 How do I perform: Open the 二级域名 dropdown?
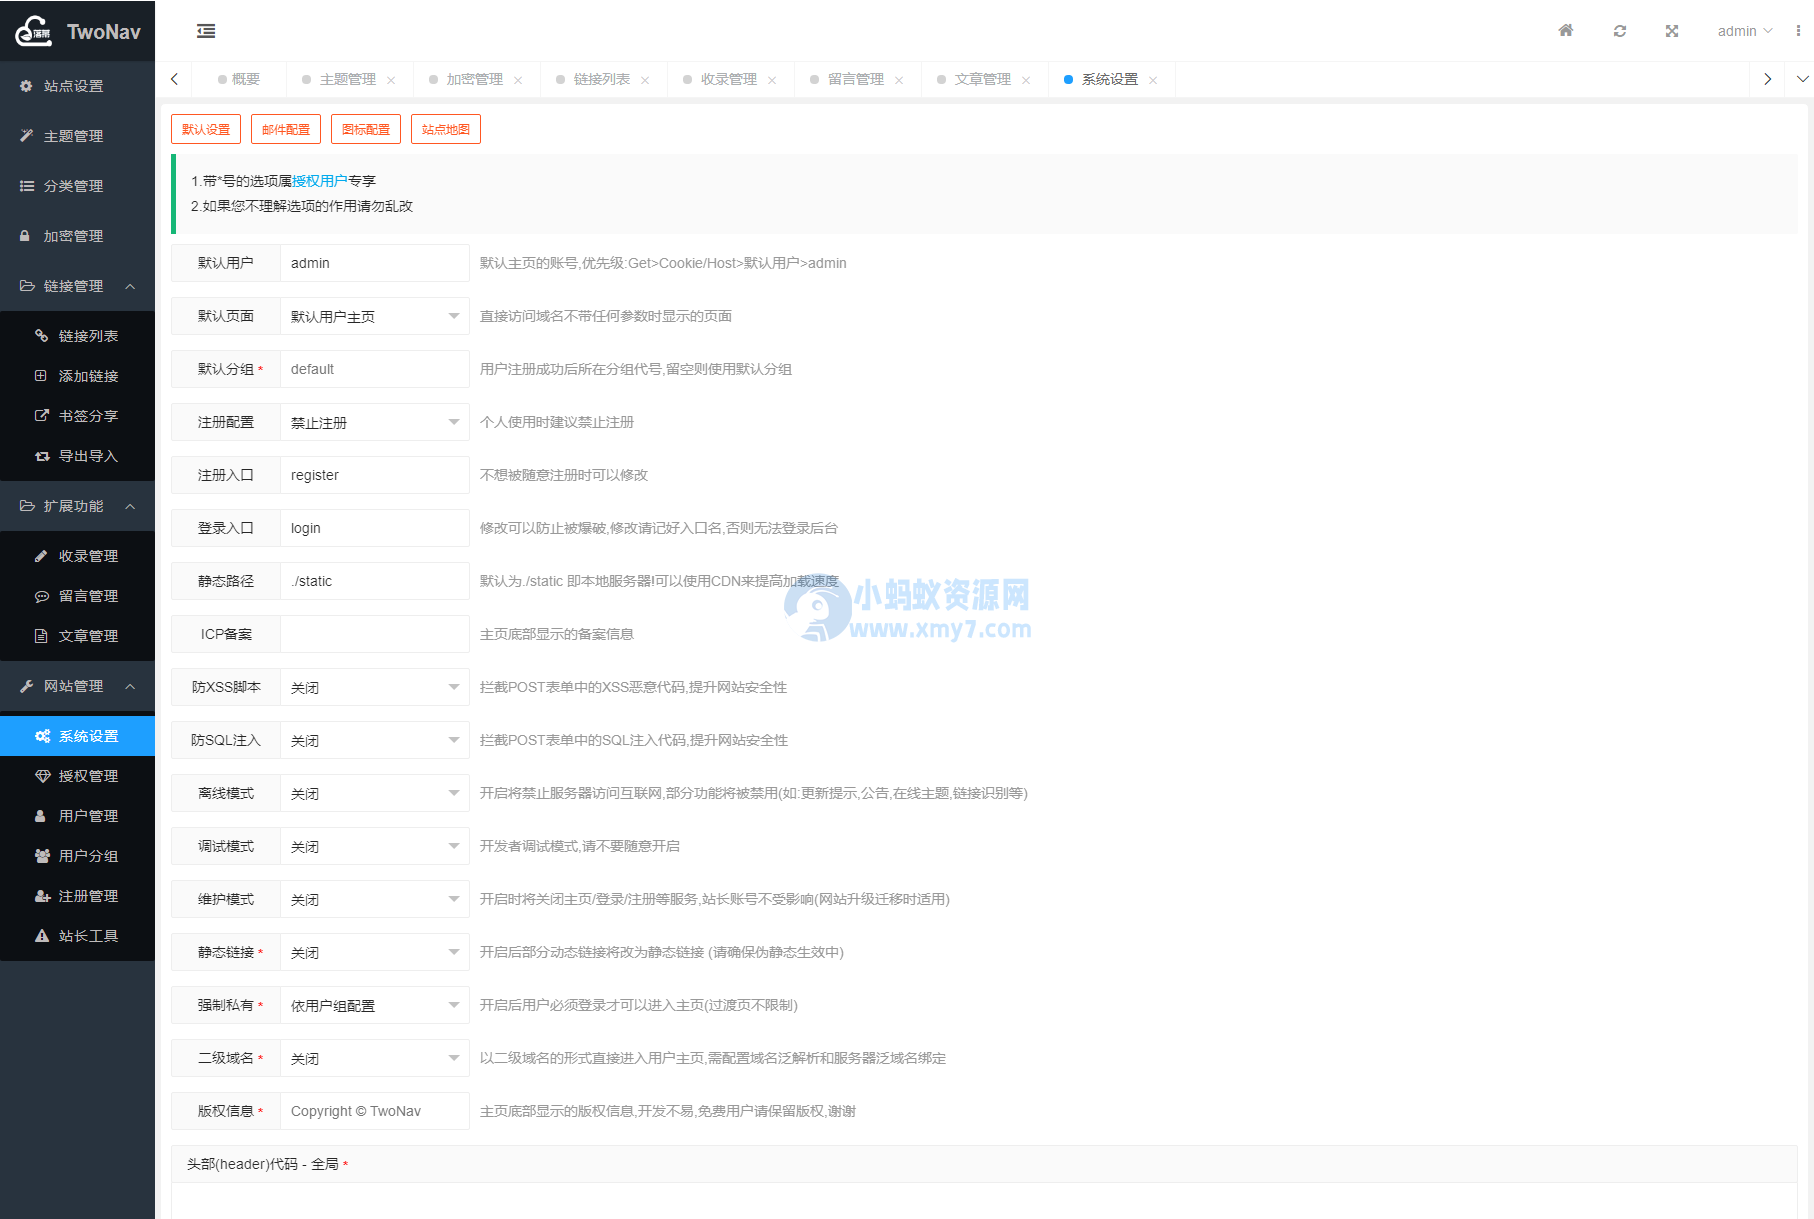(x=375, y=1058)
